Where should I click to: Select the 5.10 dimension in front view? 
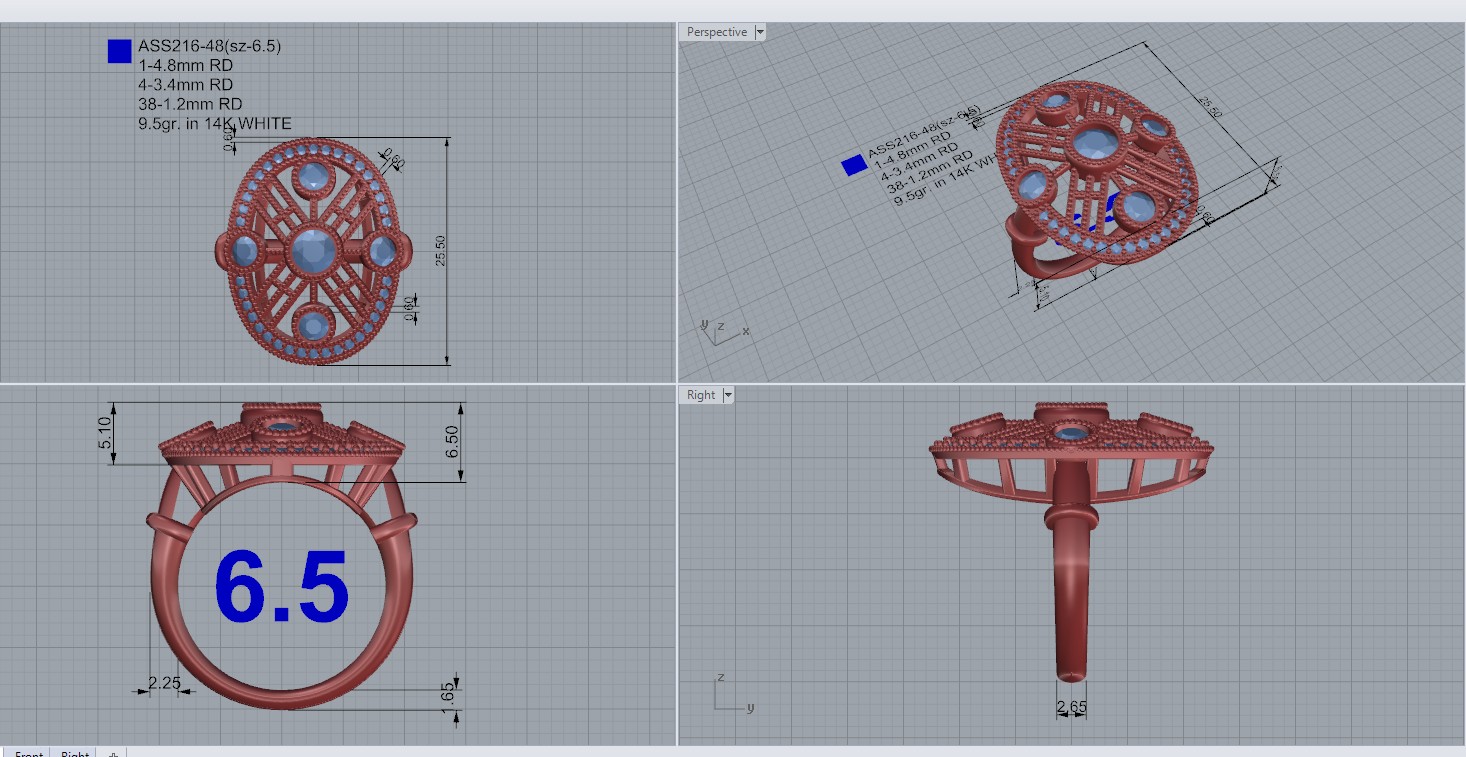tap(107, 433)
